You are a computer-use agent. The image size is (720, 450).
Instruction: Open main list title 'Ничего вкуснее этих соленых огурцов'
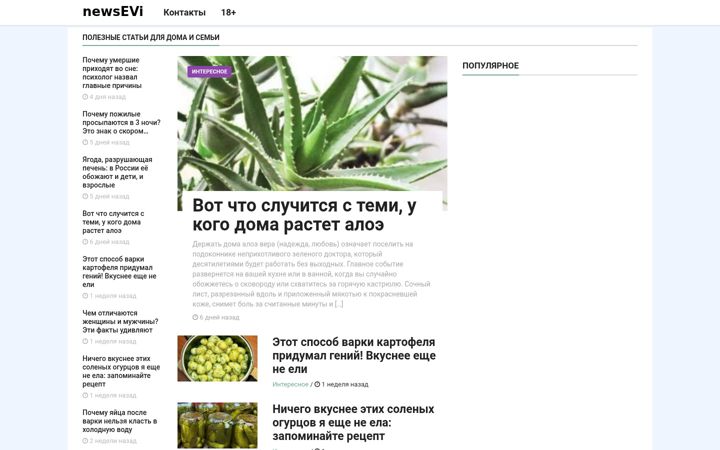click(x=353, y=422)
